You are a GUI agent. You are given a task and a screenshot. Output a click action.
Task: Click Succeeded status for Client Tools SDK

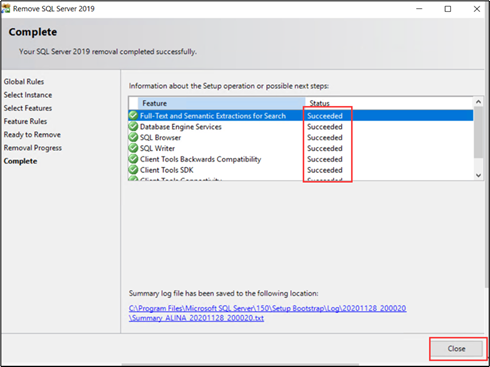point(325,170)
